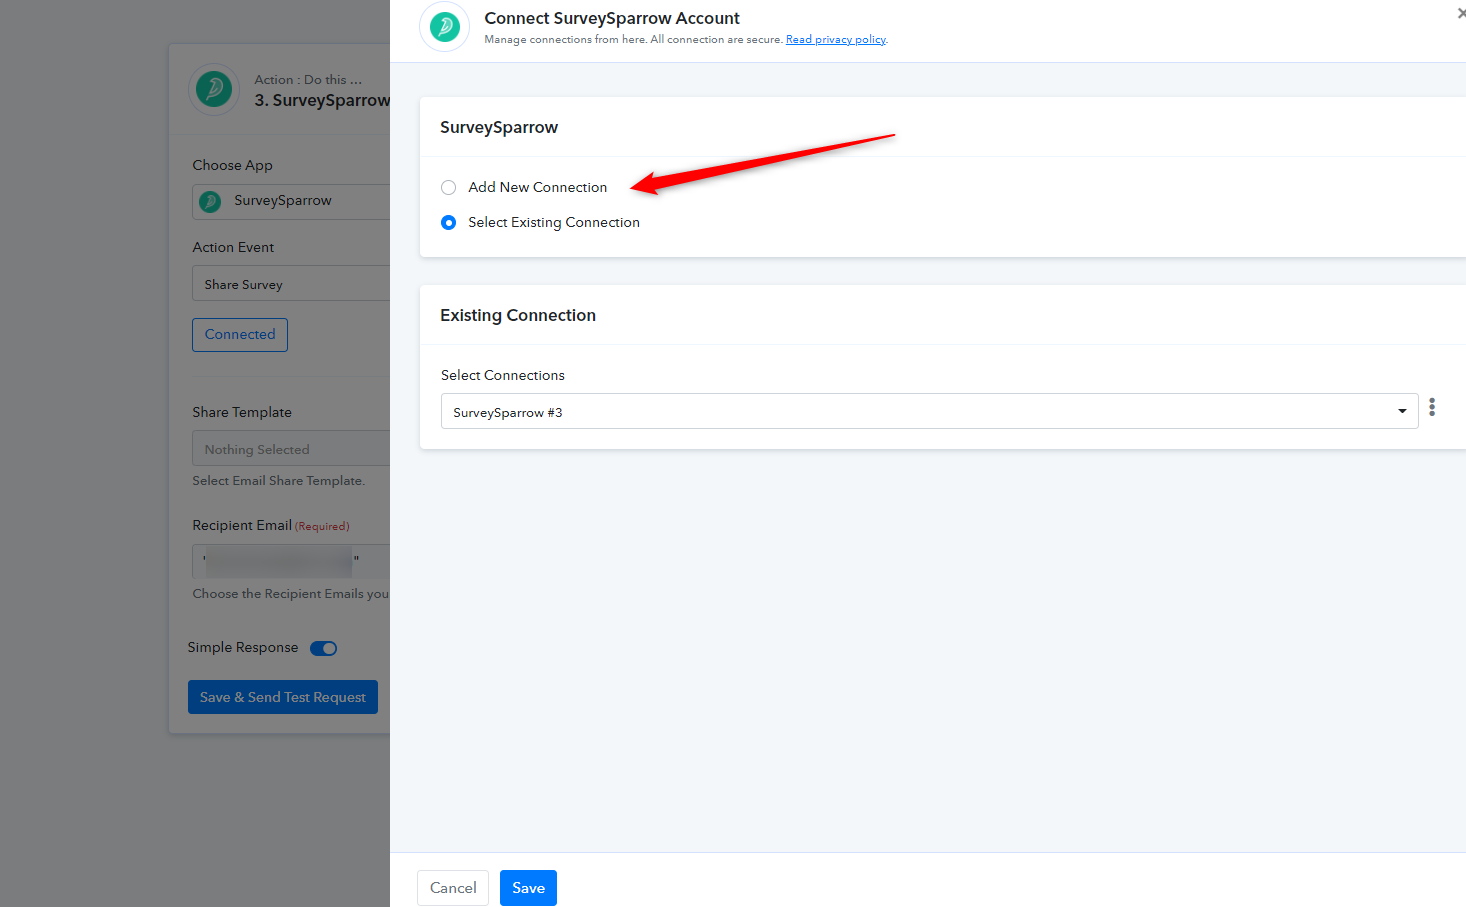The height and width of the screenshot is (907, 1466).
Task: Close the Connect SurveySparrow Account dialog
Action: coord(1461,13)
